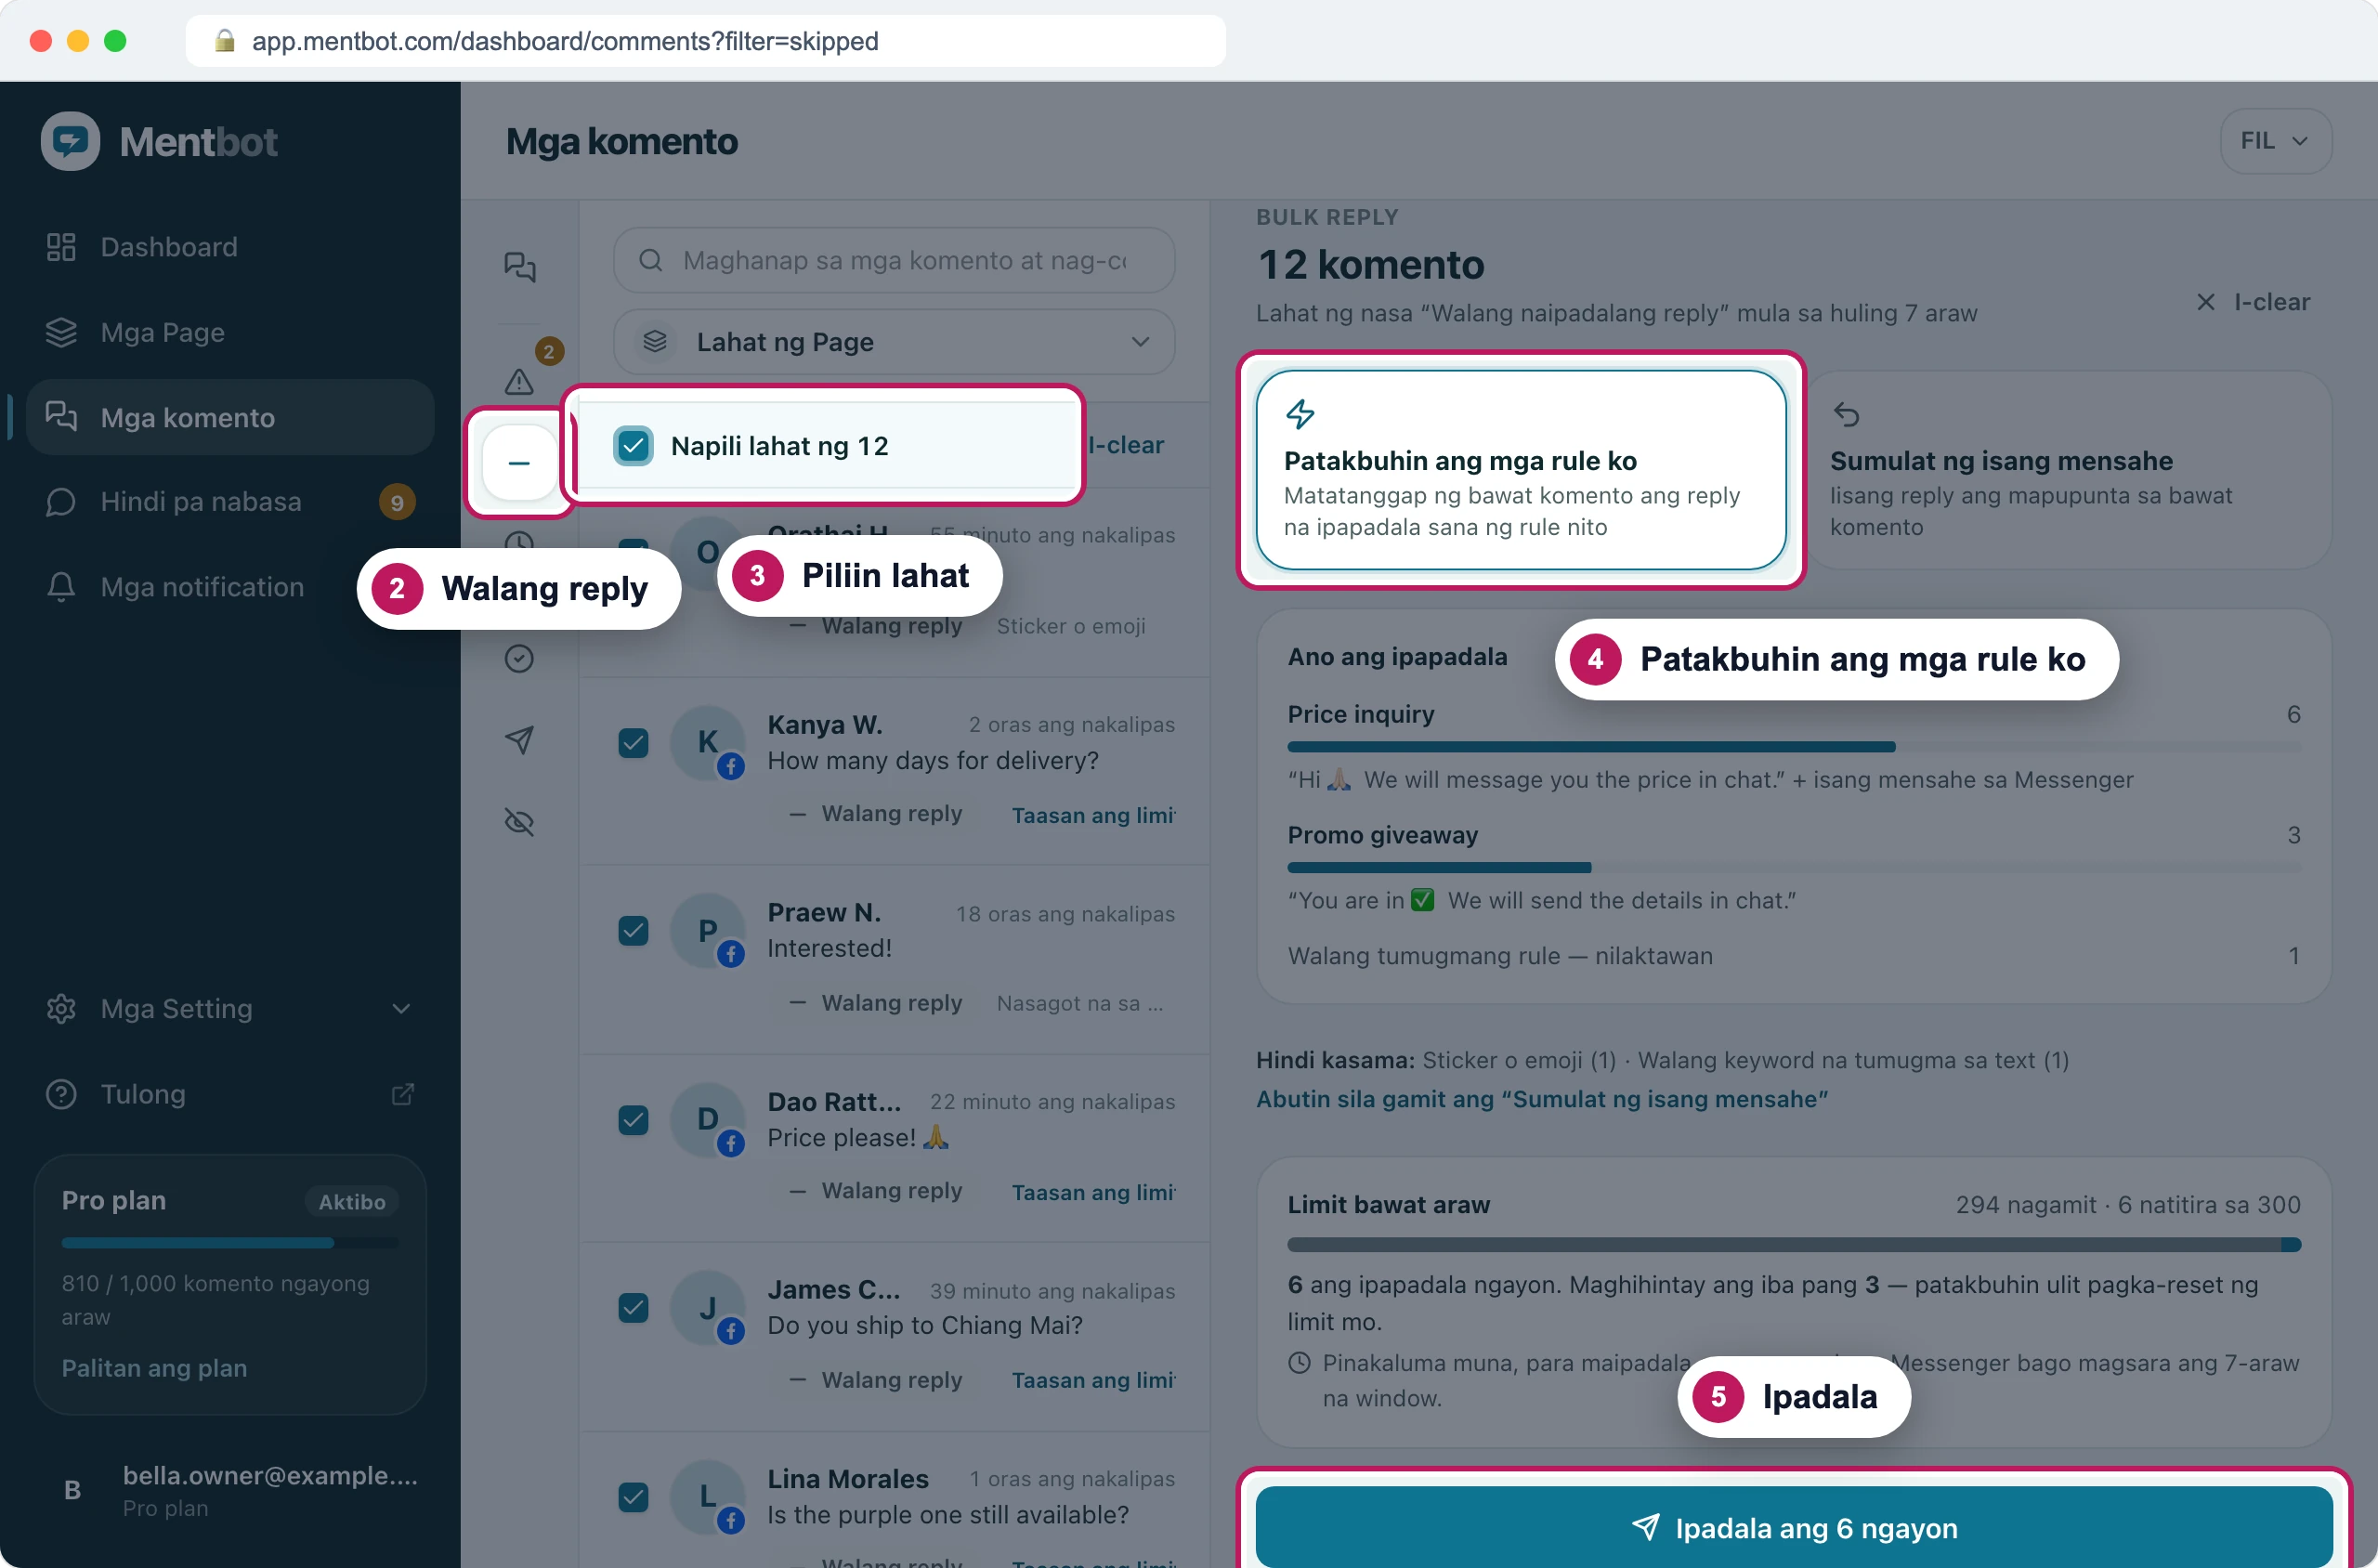Select the crossed-eye hidden filter icon

click(x=519, y=822)
